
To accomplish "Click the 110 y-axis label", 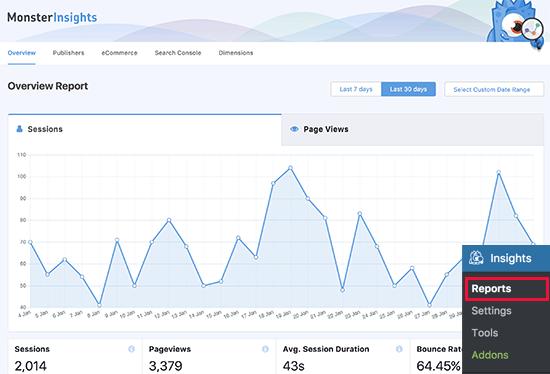I will (22, 155).
